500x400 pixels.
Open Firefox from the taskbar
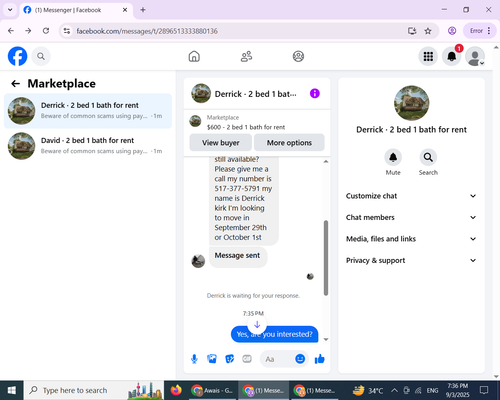pos(176,390)
